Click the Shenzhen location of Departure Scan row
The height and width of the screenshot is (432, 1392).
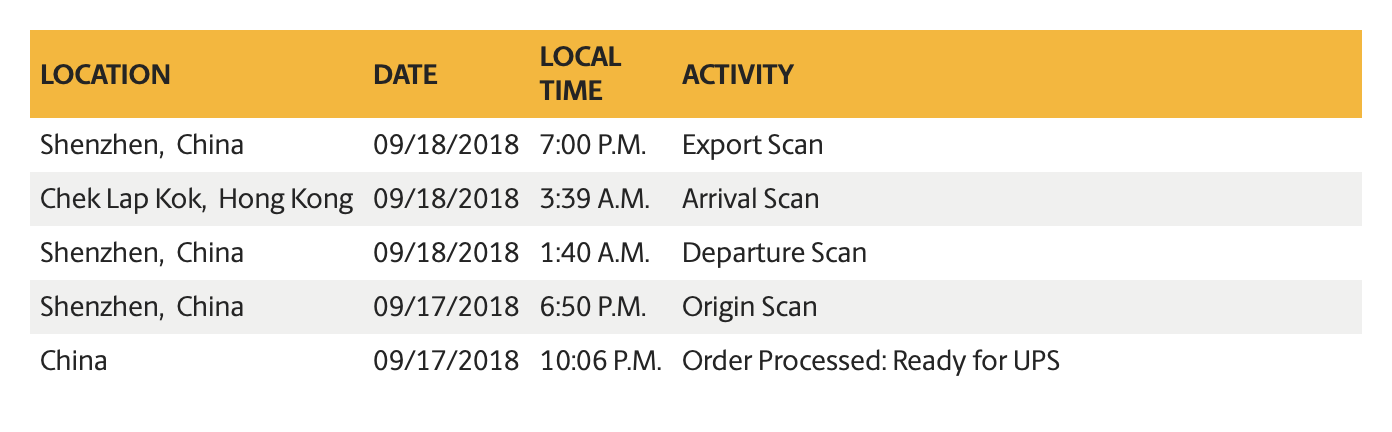tap(141, 252)
